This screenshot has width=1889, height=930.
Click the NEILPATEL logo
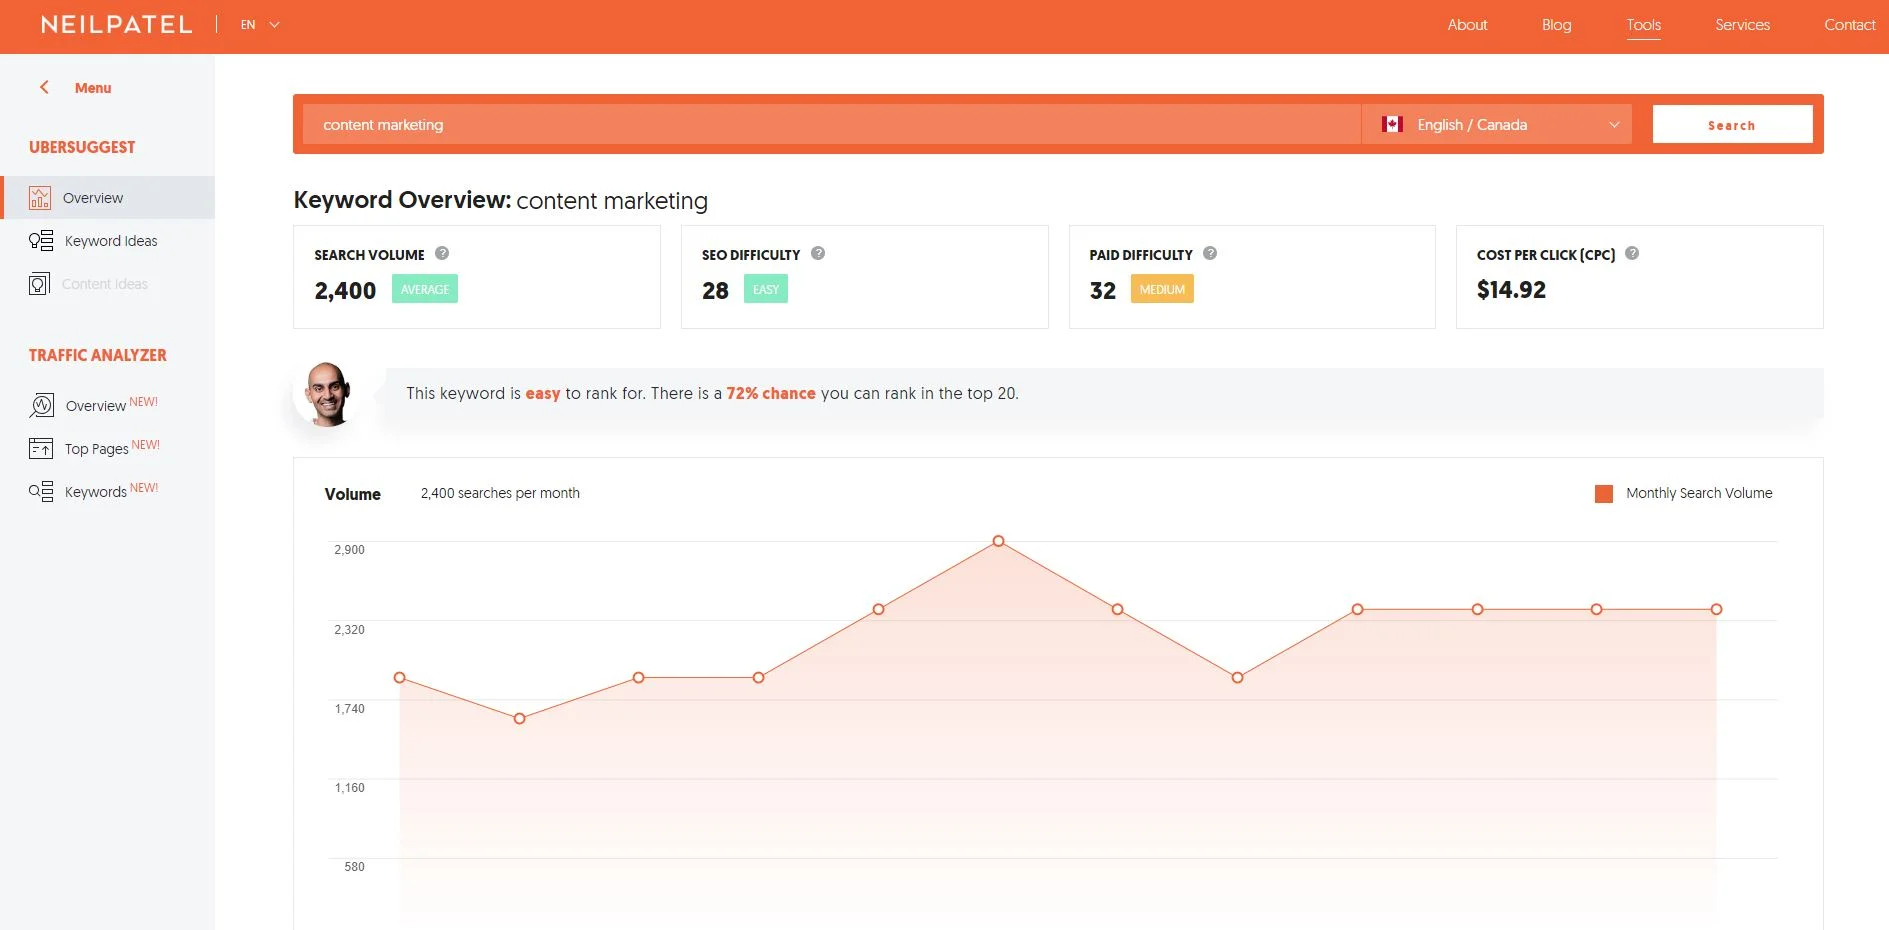pos(117,25)
